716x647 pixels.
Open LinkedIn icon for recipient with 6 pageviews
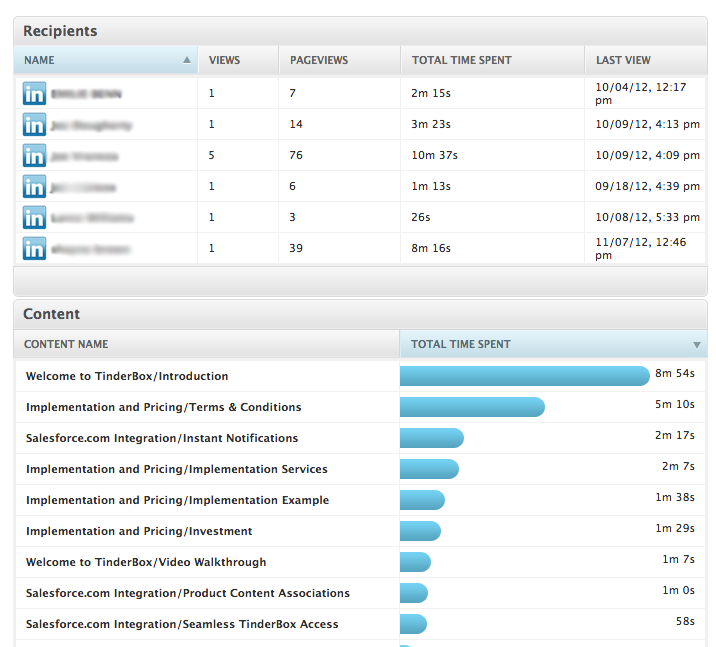click(34, 187)
